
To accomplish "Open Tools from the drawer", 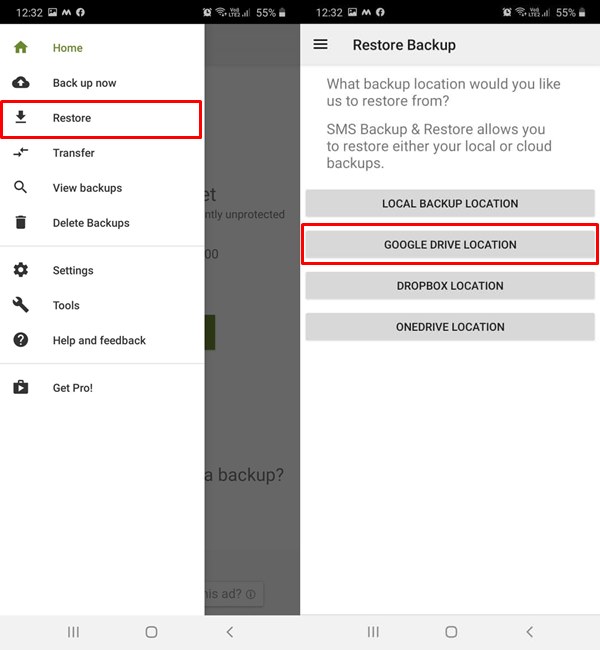I will 102,305.
